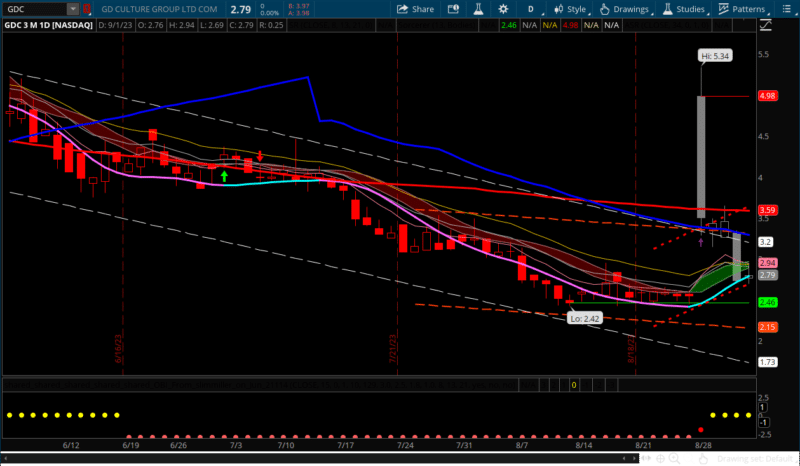Open chart settings gear icon
The height and width of the screenshot is (466, 800).
[x=503, y=9]
